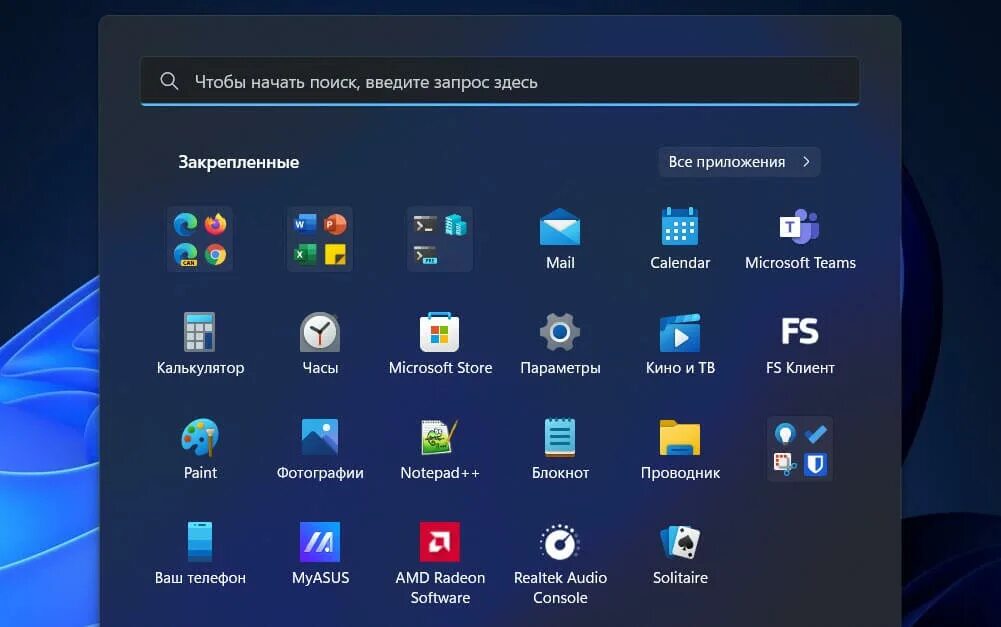Click the Terminal Preview icon with PRE badge

[425, 255]
